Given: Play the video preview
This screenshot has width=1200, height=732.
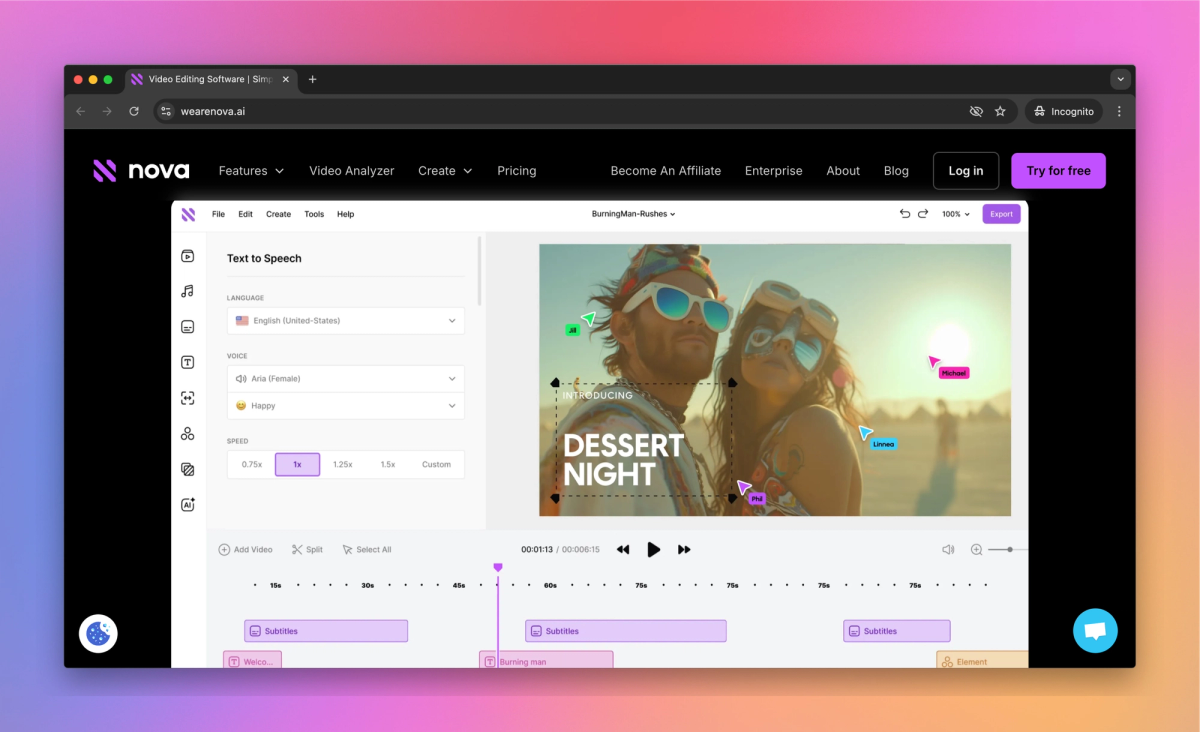Looking at the screenshot, I should tap(653, 549).
